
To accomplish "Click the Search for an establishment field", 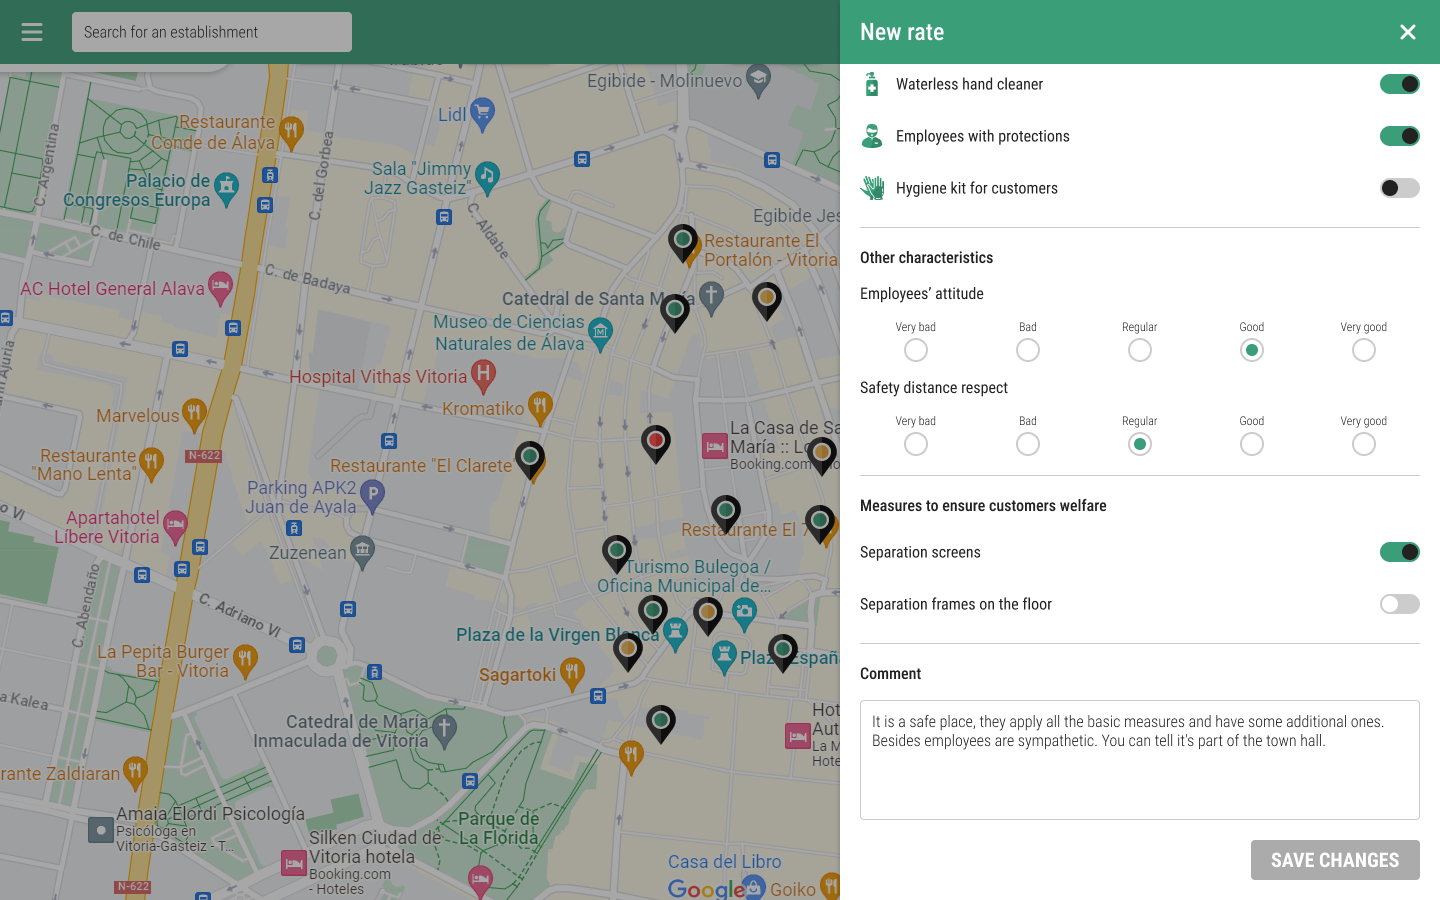I will [x=212, y=32].
